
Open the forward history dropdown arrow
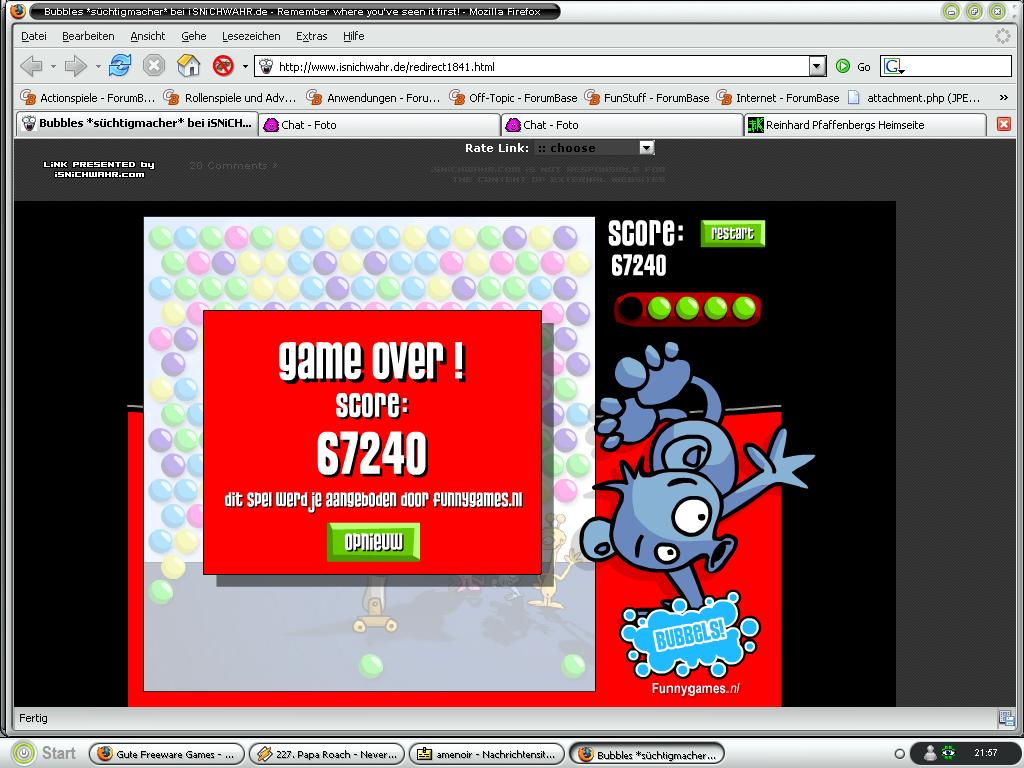(97, 66)
